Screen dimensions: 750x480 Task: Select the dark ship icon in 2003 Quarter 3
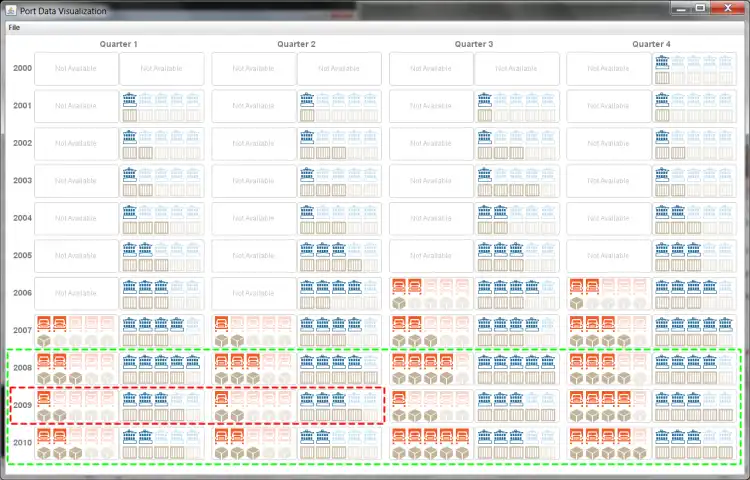(x=485, y=174)
